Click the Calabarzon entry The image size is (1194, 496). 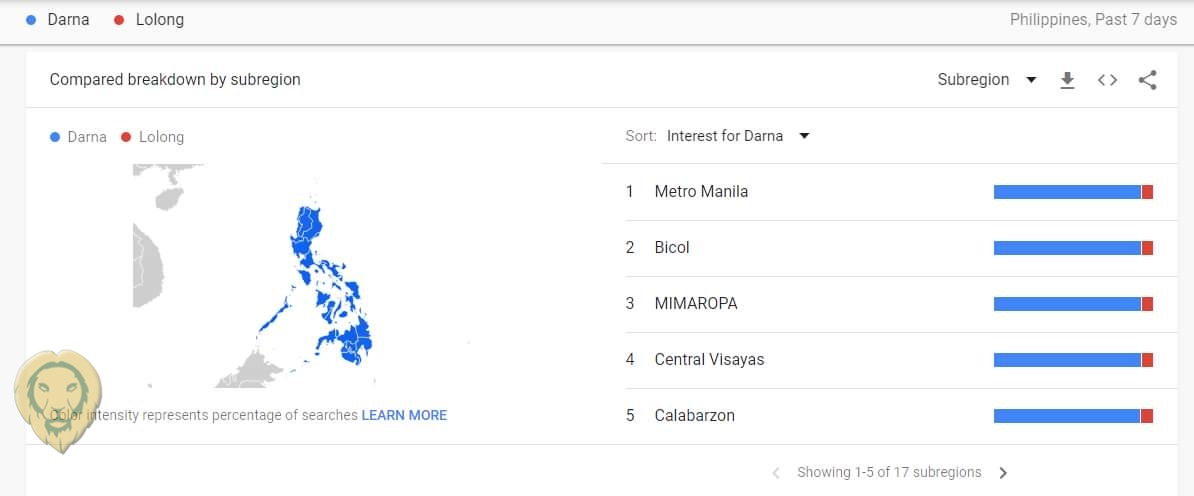(x=694, y=416)
